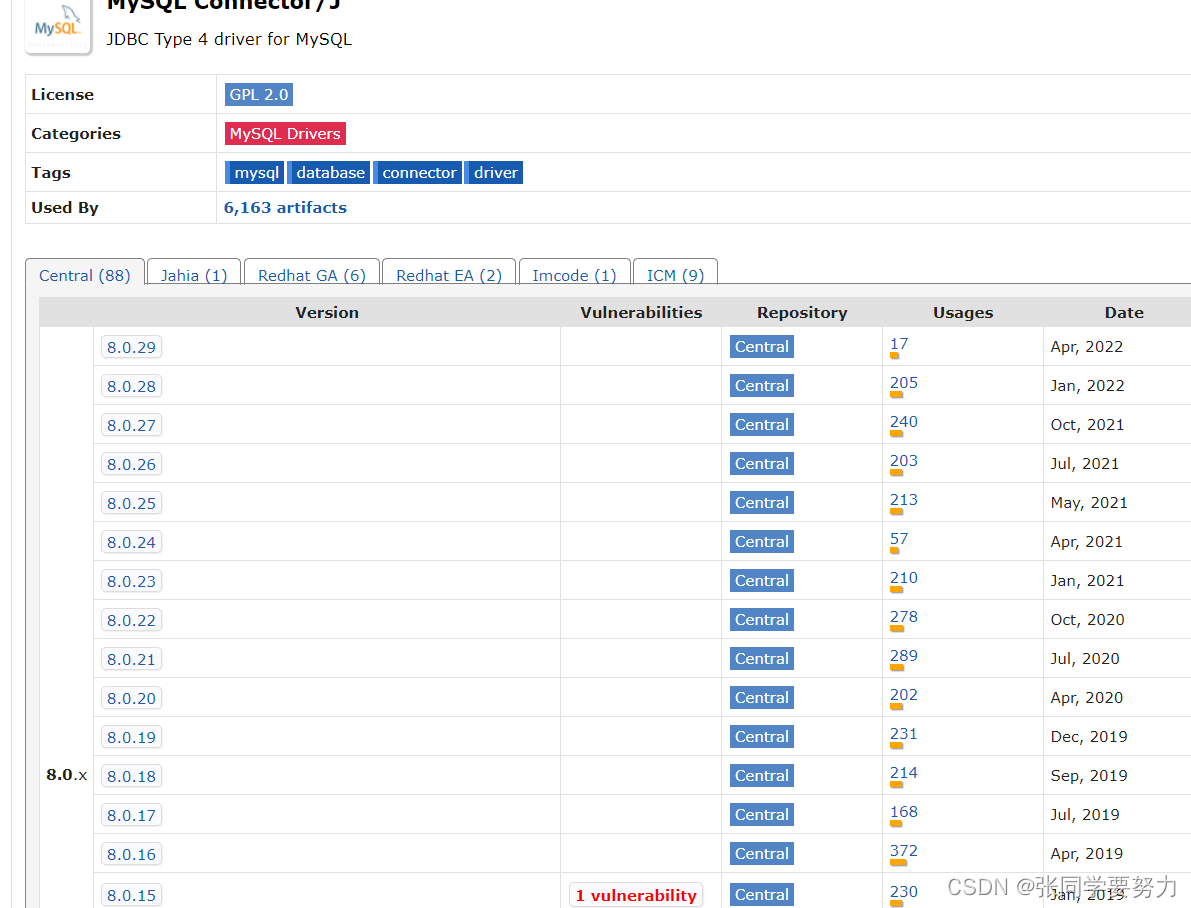Open the 205 usages link

click(904, 383)
